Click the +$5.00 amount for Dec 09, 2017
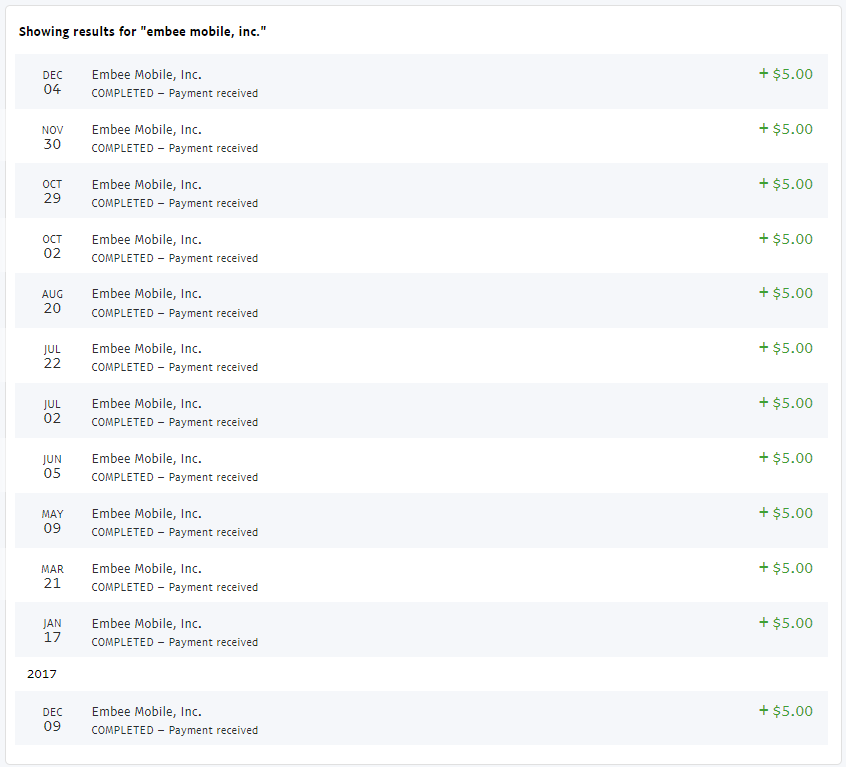The width and height of the screenshot is (846, 767). 786,711
